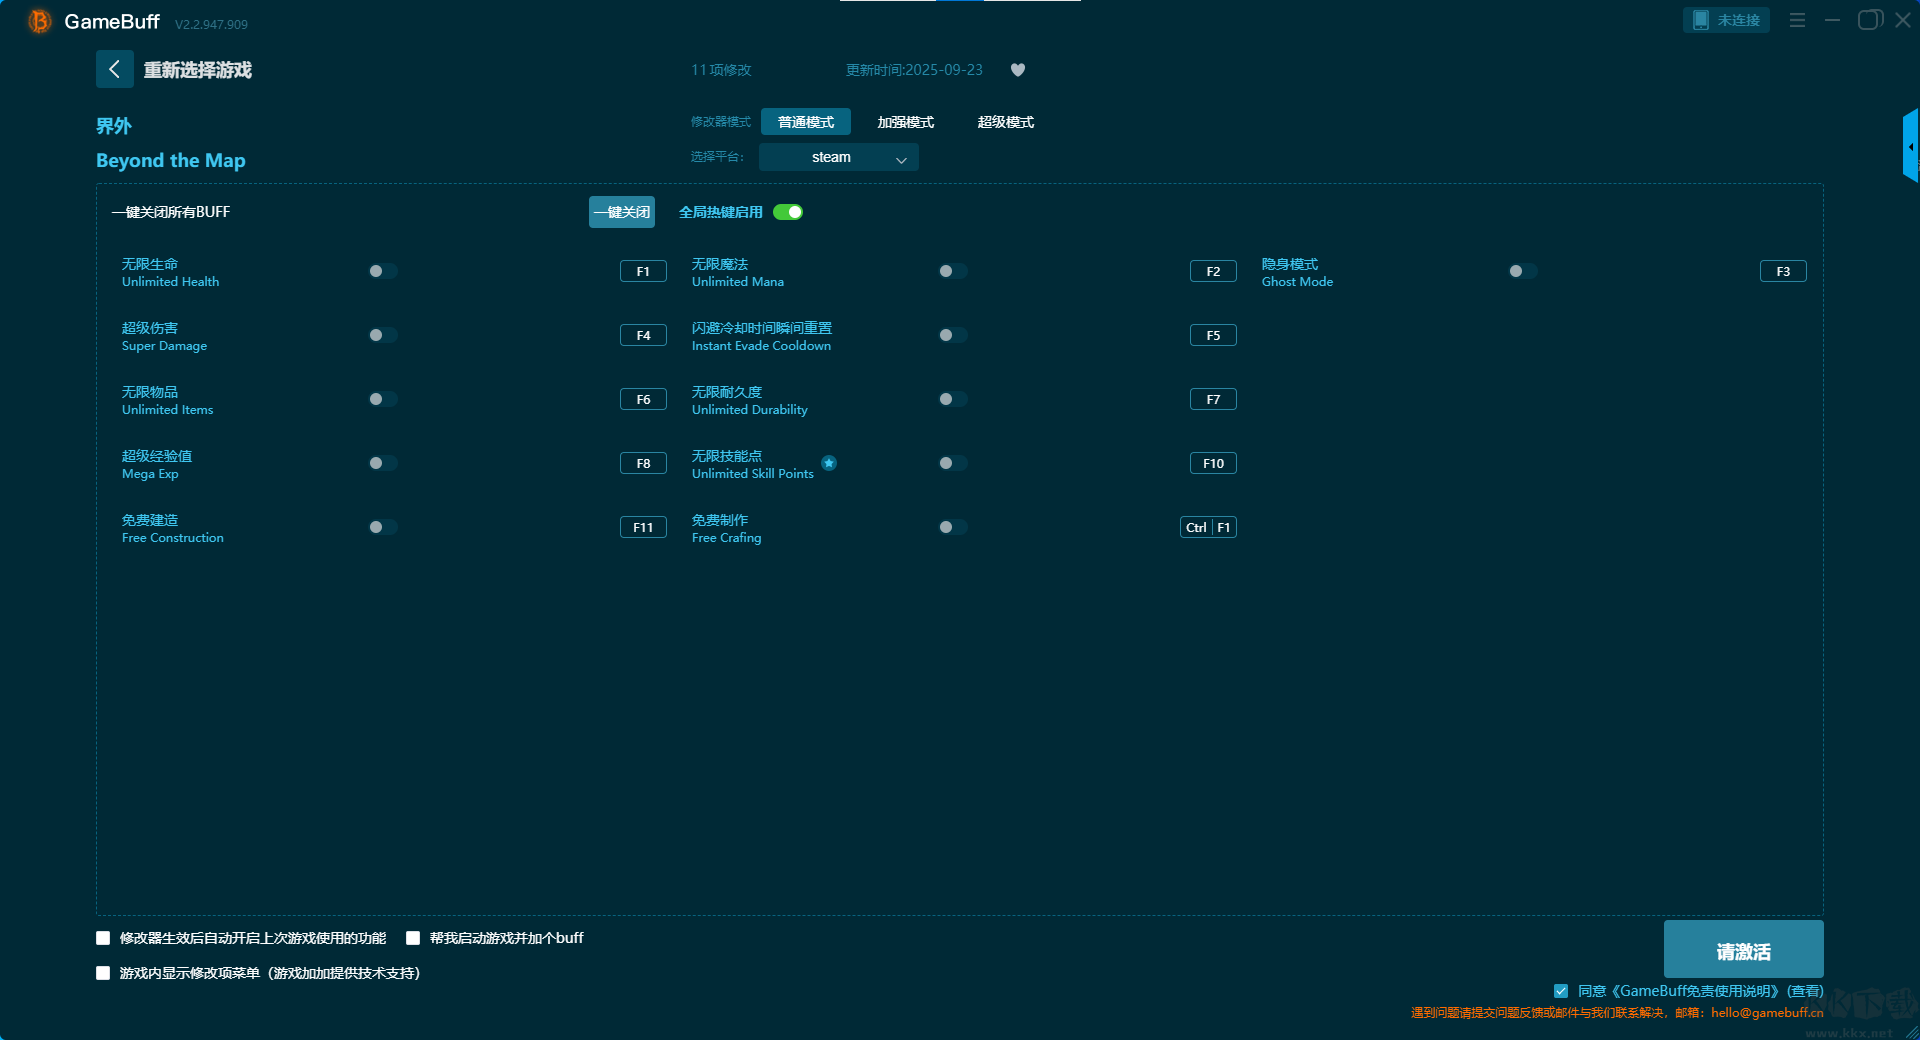Click the heart favorite icon
Screen dimensions: 1920x1040
pyautogui.click(x=1018, y=70)
